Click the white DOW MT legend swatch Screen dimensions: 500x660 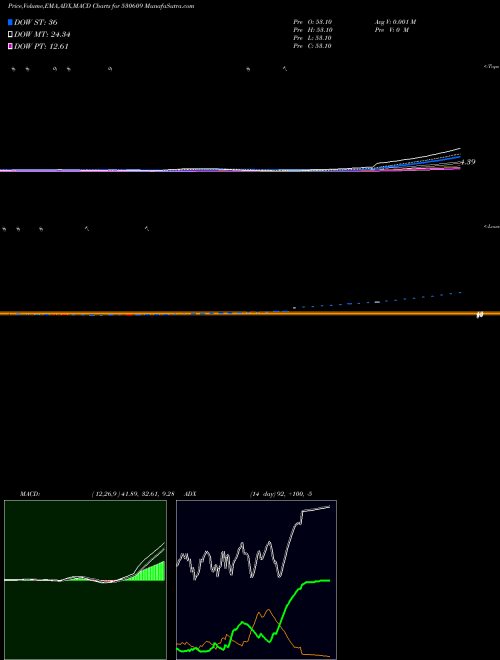[x=10, y=35]
